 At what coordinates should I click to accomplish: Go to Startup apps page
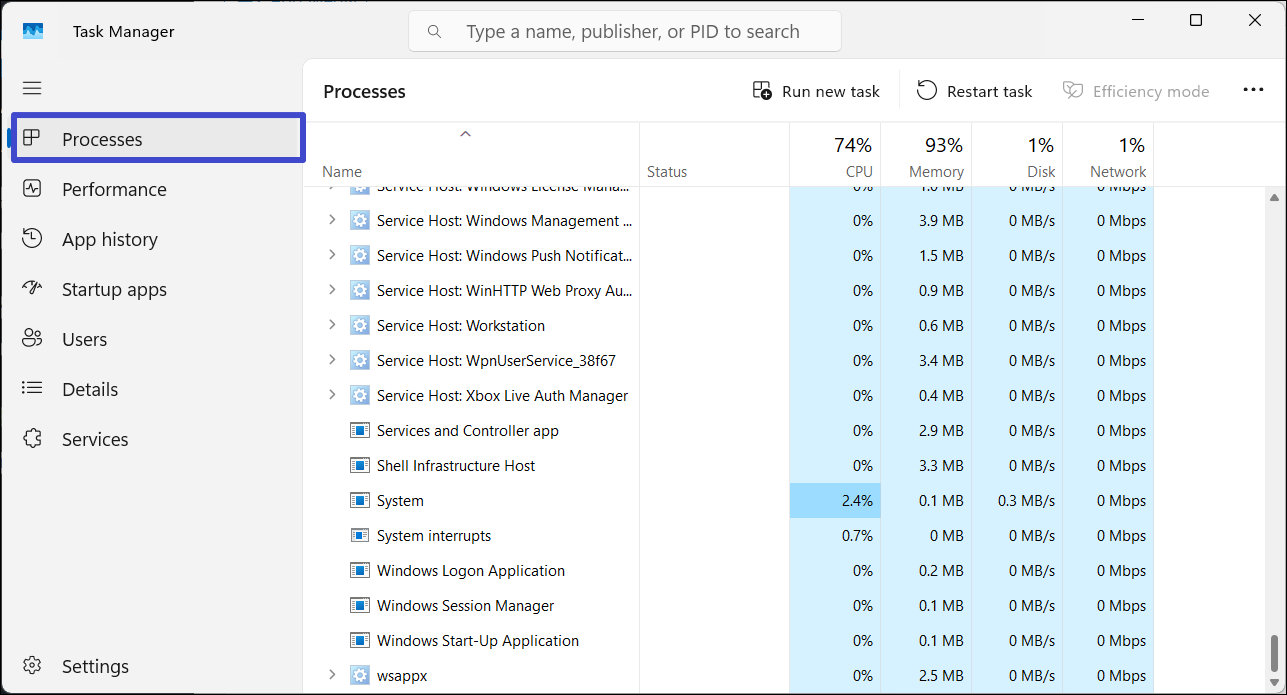click(x=114, y=289)
